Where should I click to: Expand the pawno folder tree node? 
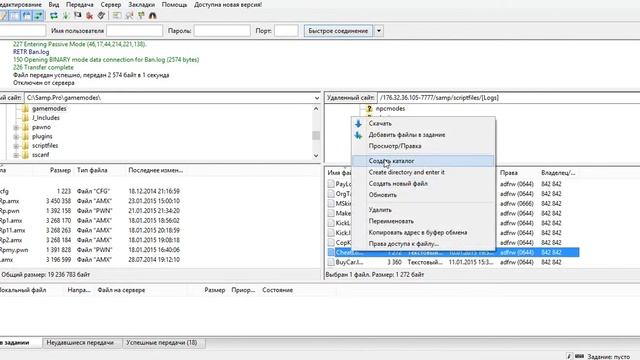click(16, 127)
